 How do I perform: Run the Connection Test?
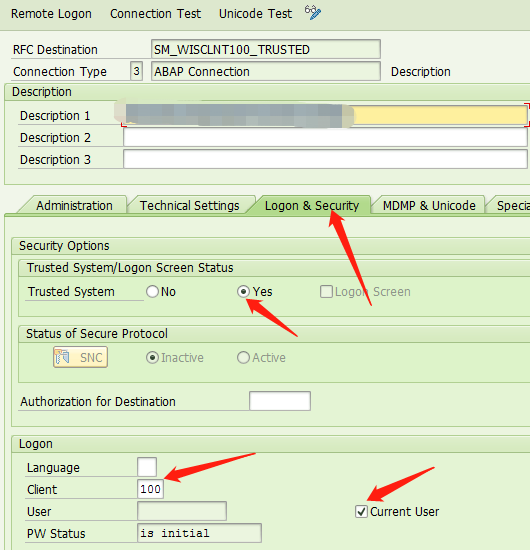(x=155, y=14)
